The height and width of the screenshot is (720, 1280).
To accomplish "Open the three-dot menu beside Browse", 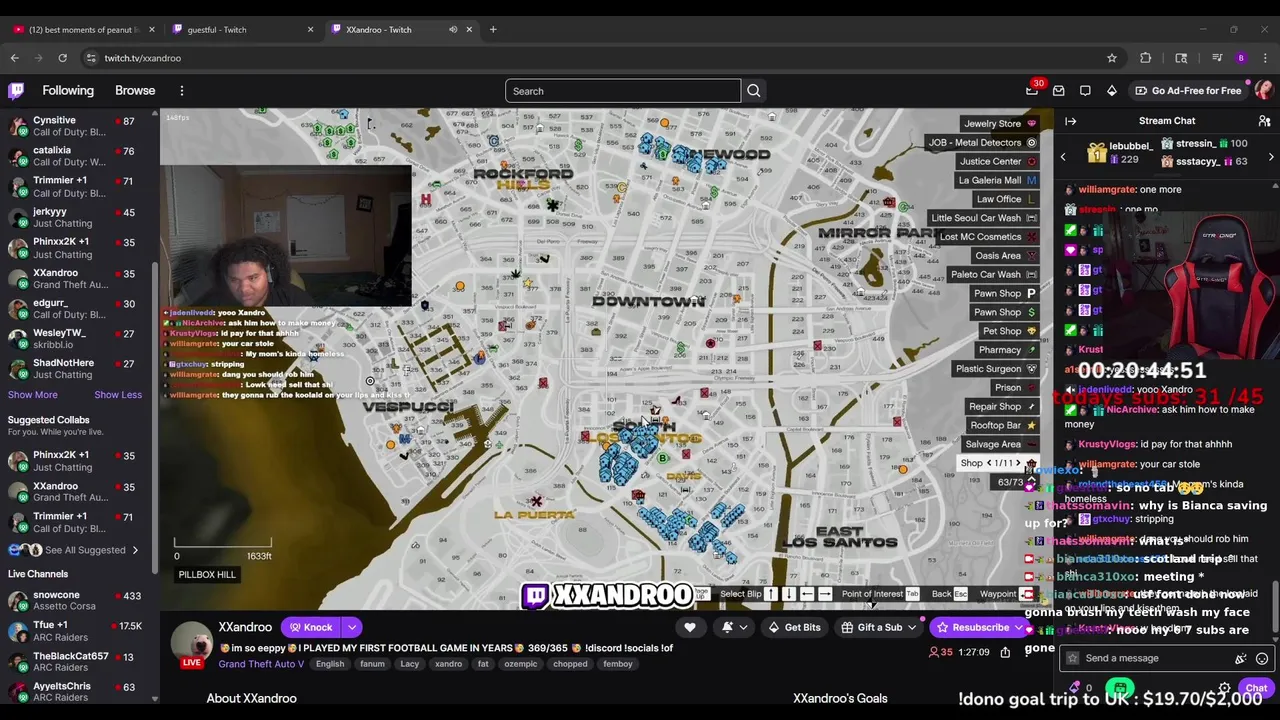I will (x=182, y=91).
